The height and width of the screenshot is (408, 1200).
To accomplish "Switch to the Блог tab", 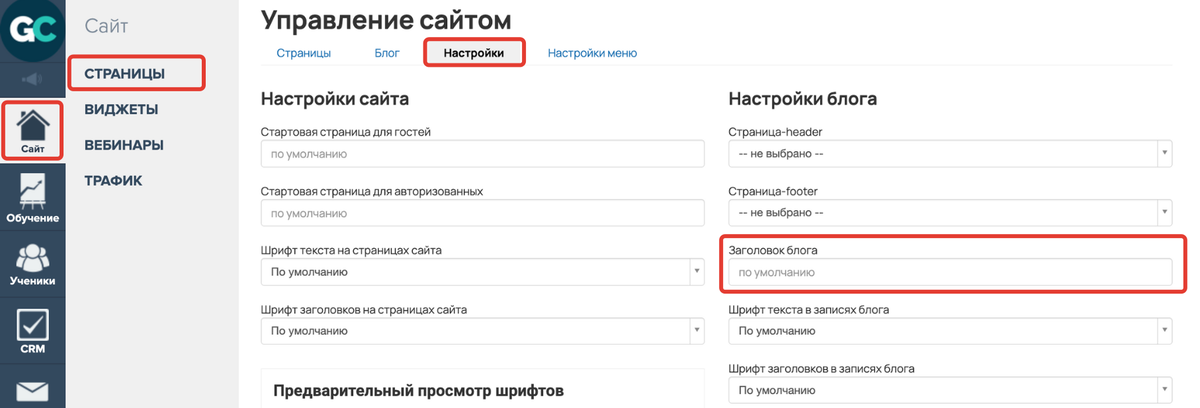I will (x=386, y=53).
